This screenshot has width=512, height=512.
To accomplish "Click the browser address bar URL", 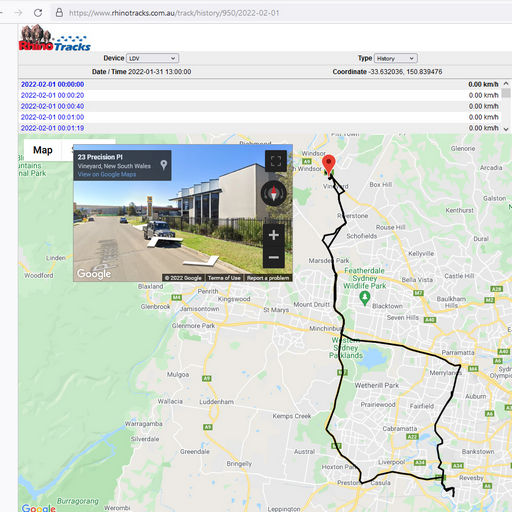I will click(x=174, y=13).
